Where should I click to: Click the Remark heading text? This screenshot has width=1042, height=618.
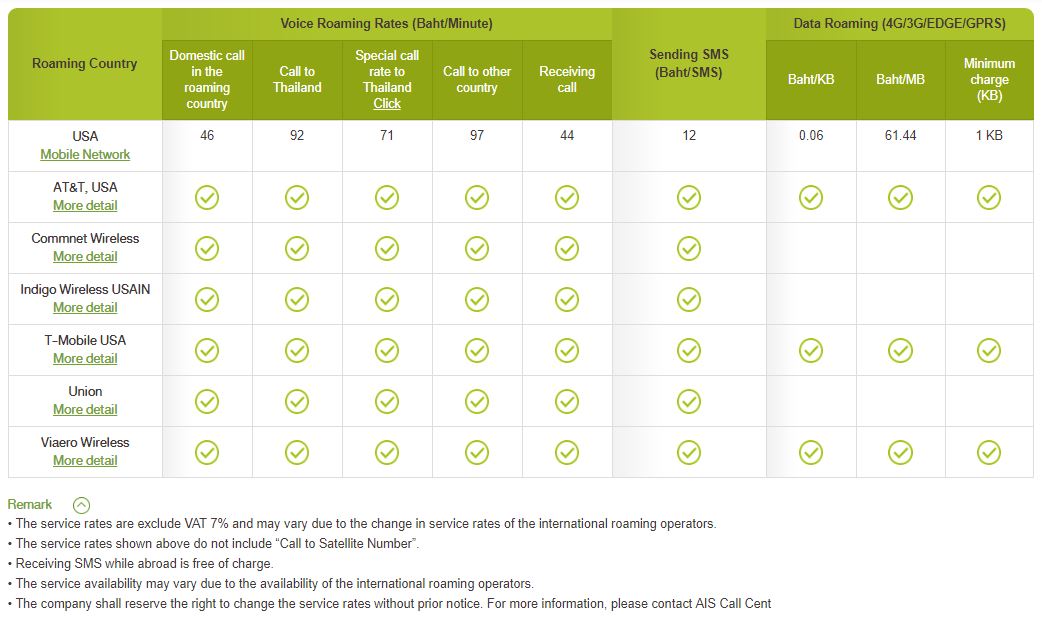tap(29, 504)
